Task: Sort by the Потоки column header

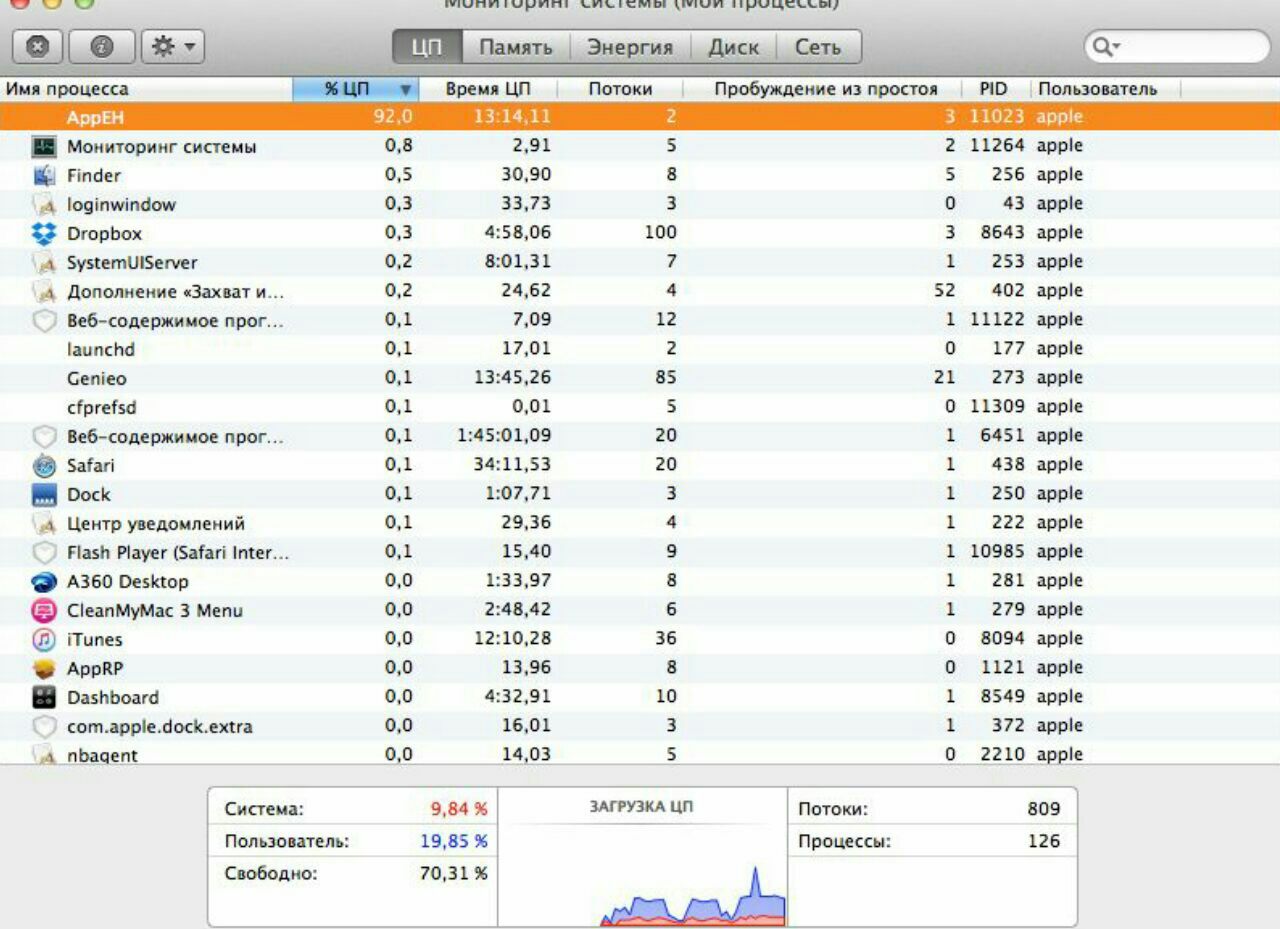Action: [620, 89]
